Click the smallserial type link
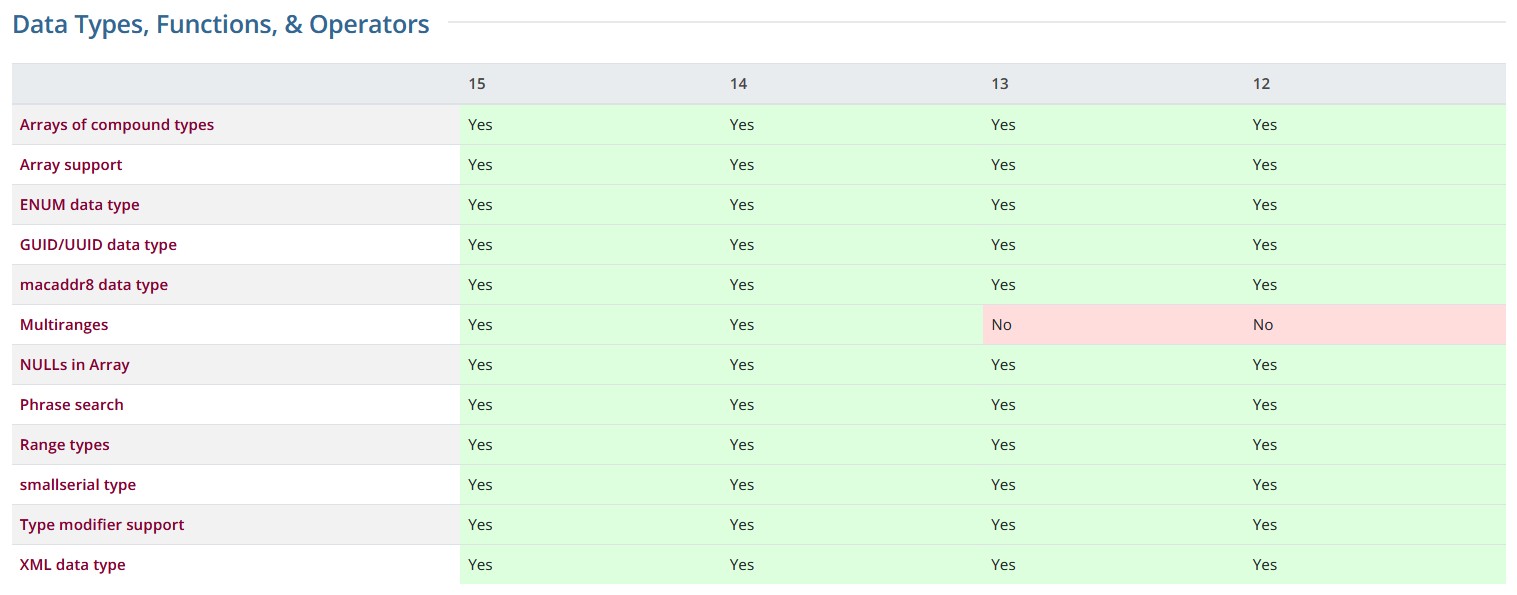 (78, 485)
